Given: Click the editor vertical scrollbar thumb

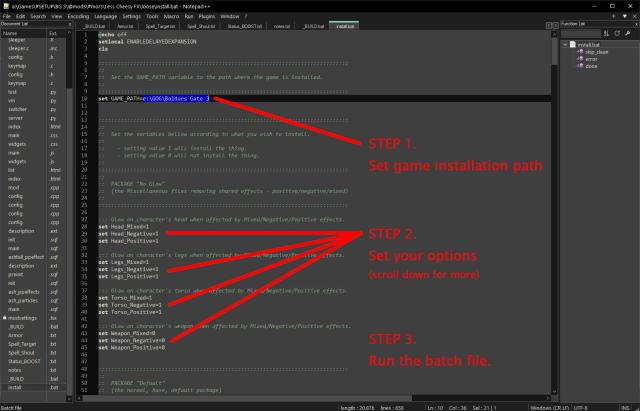Looking at the screenshot, I should [x=554, y=51].
